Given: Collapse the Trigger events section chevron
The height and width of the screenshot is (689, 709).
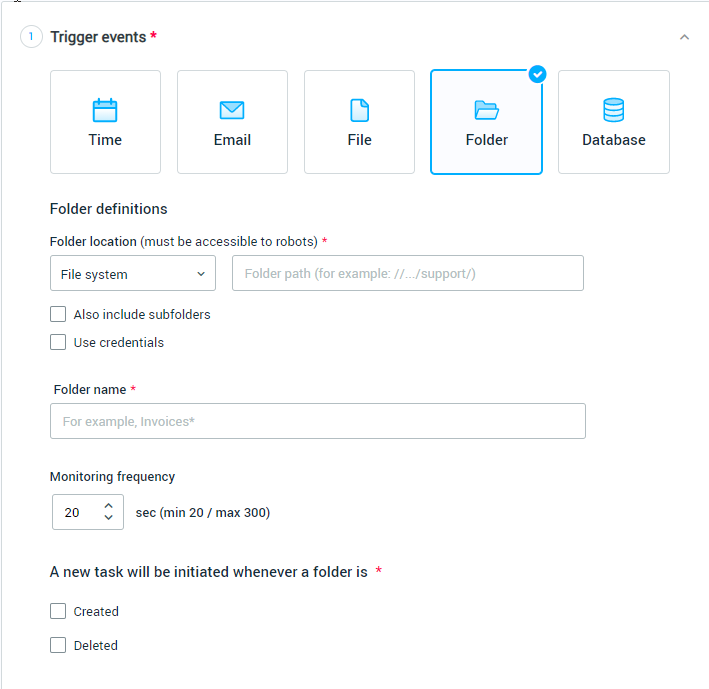Looking at the screenshot, I should point(684,37).
